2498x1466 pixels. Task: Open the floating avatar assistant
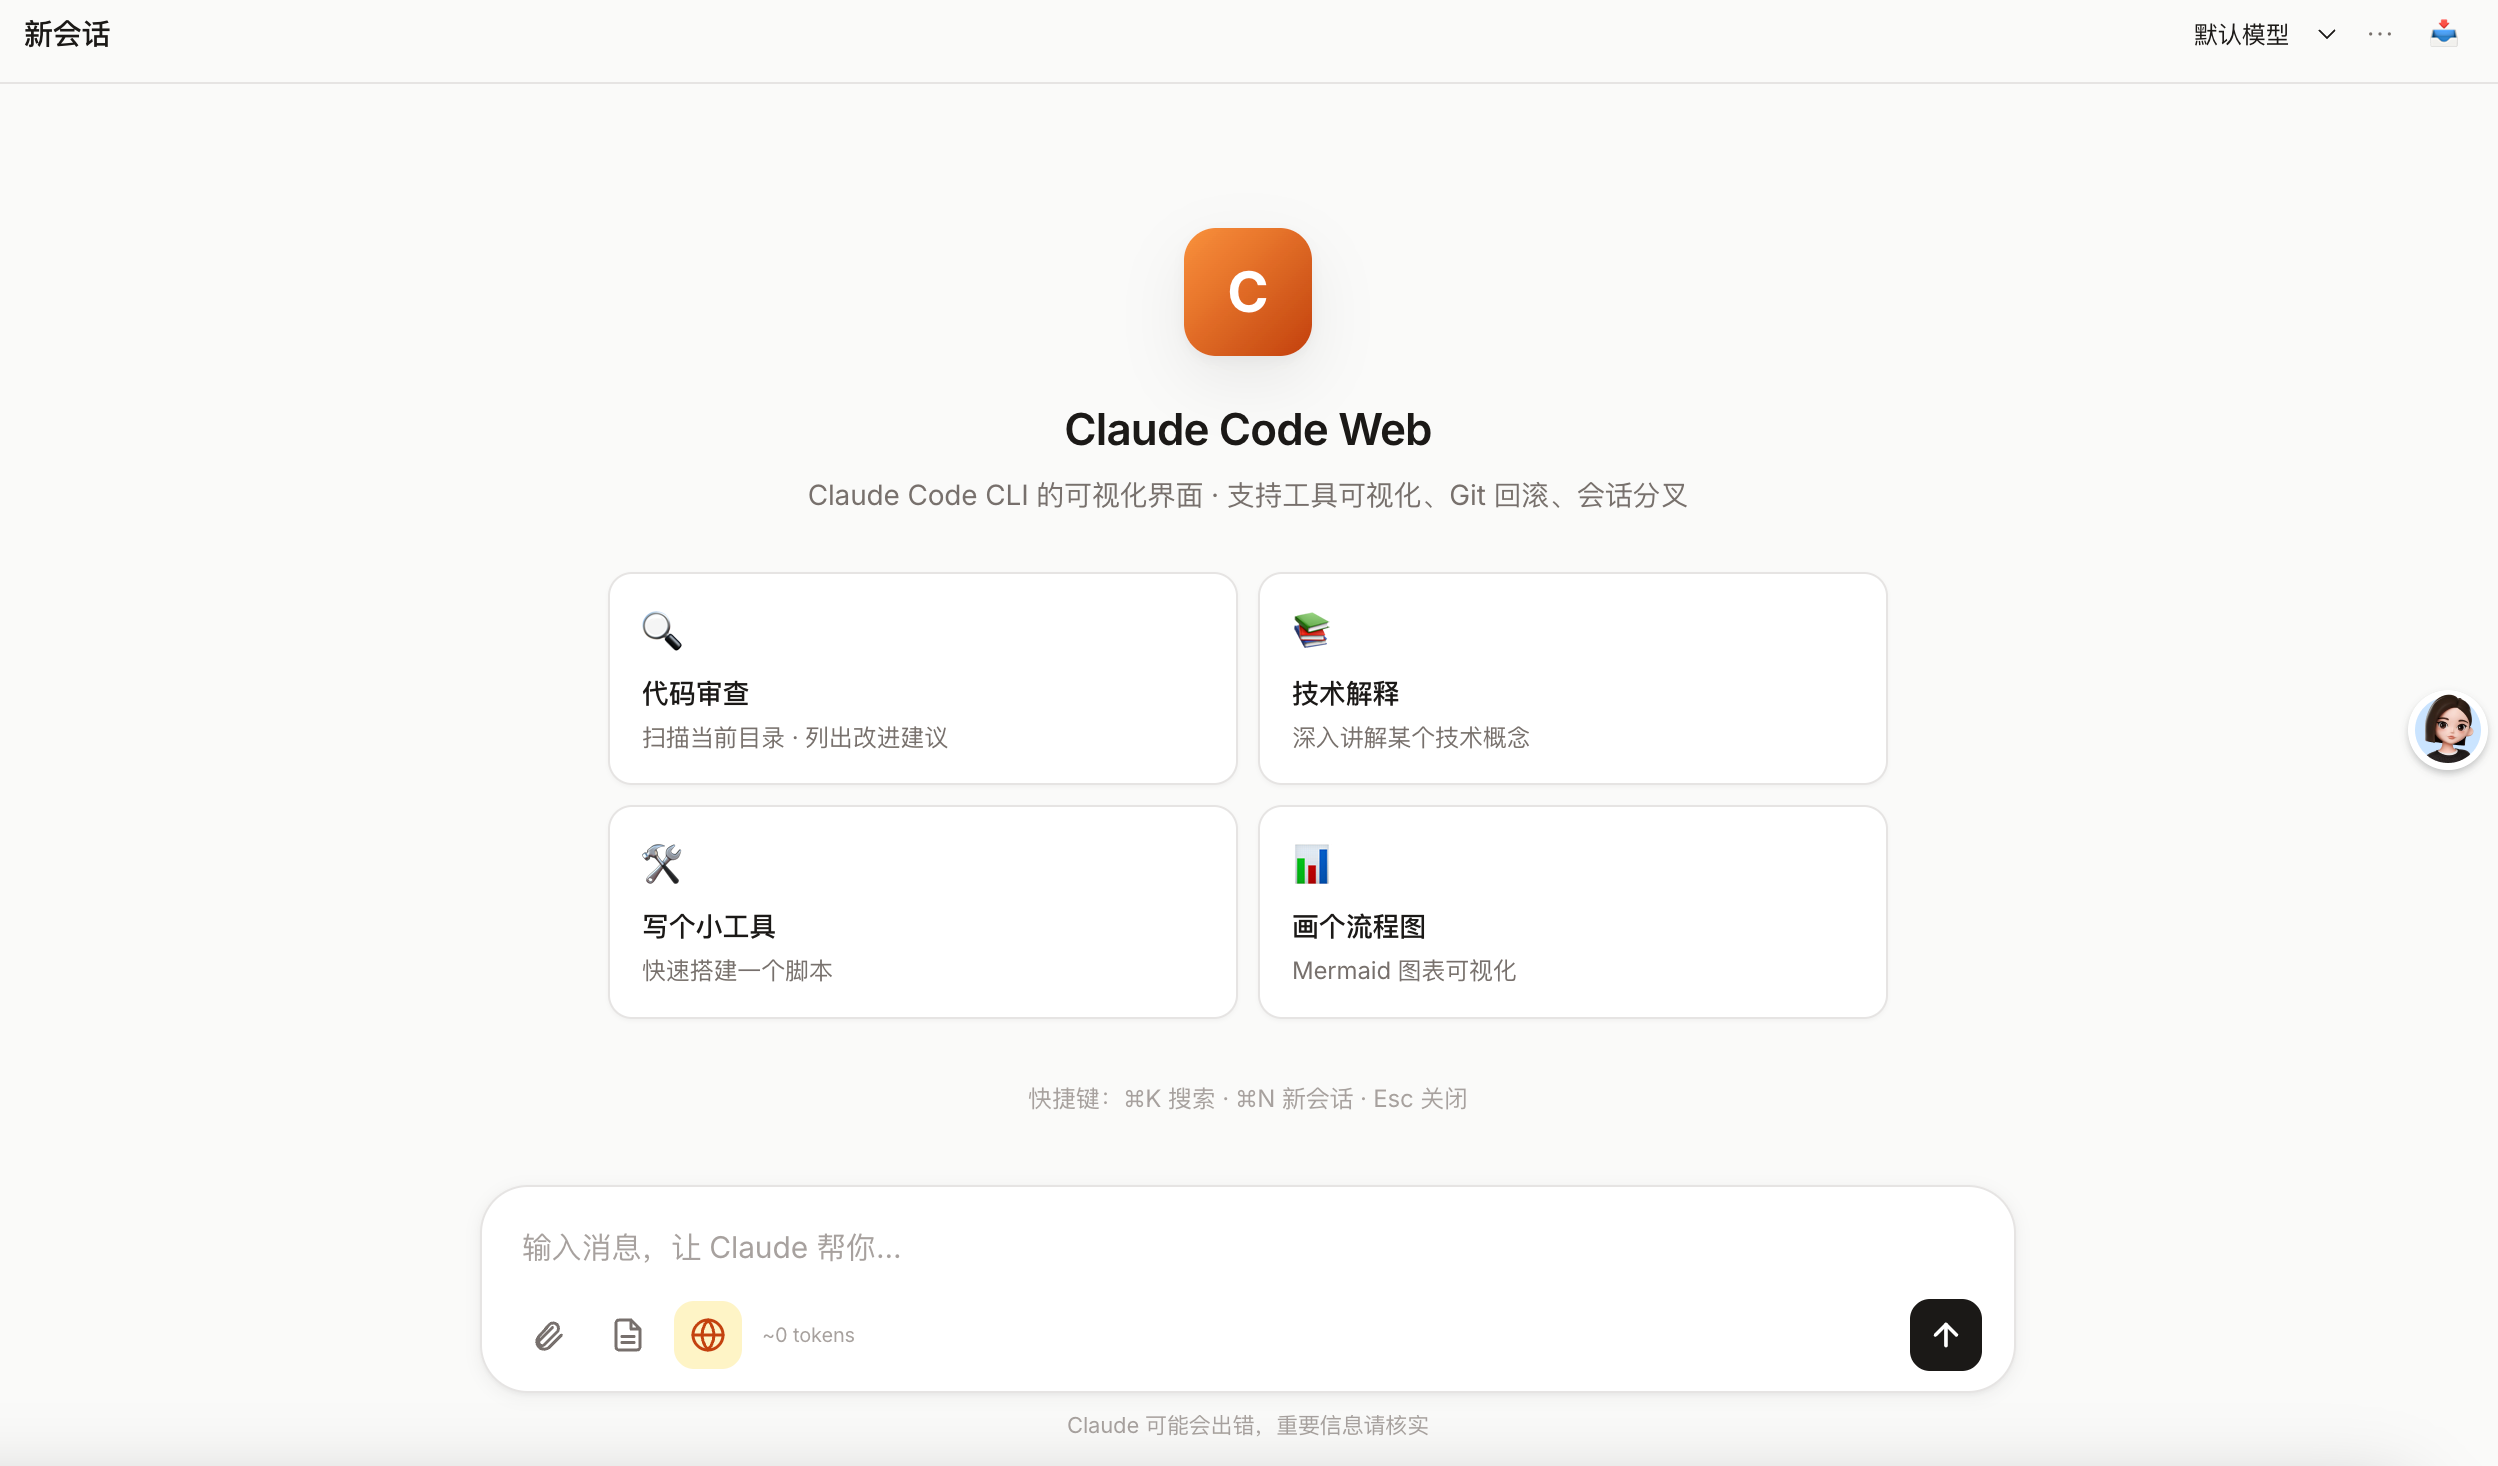[x=2447, y=730]
